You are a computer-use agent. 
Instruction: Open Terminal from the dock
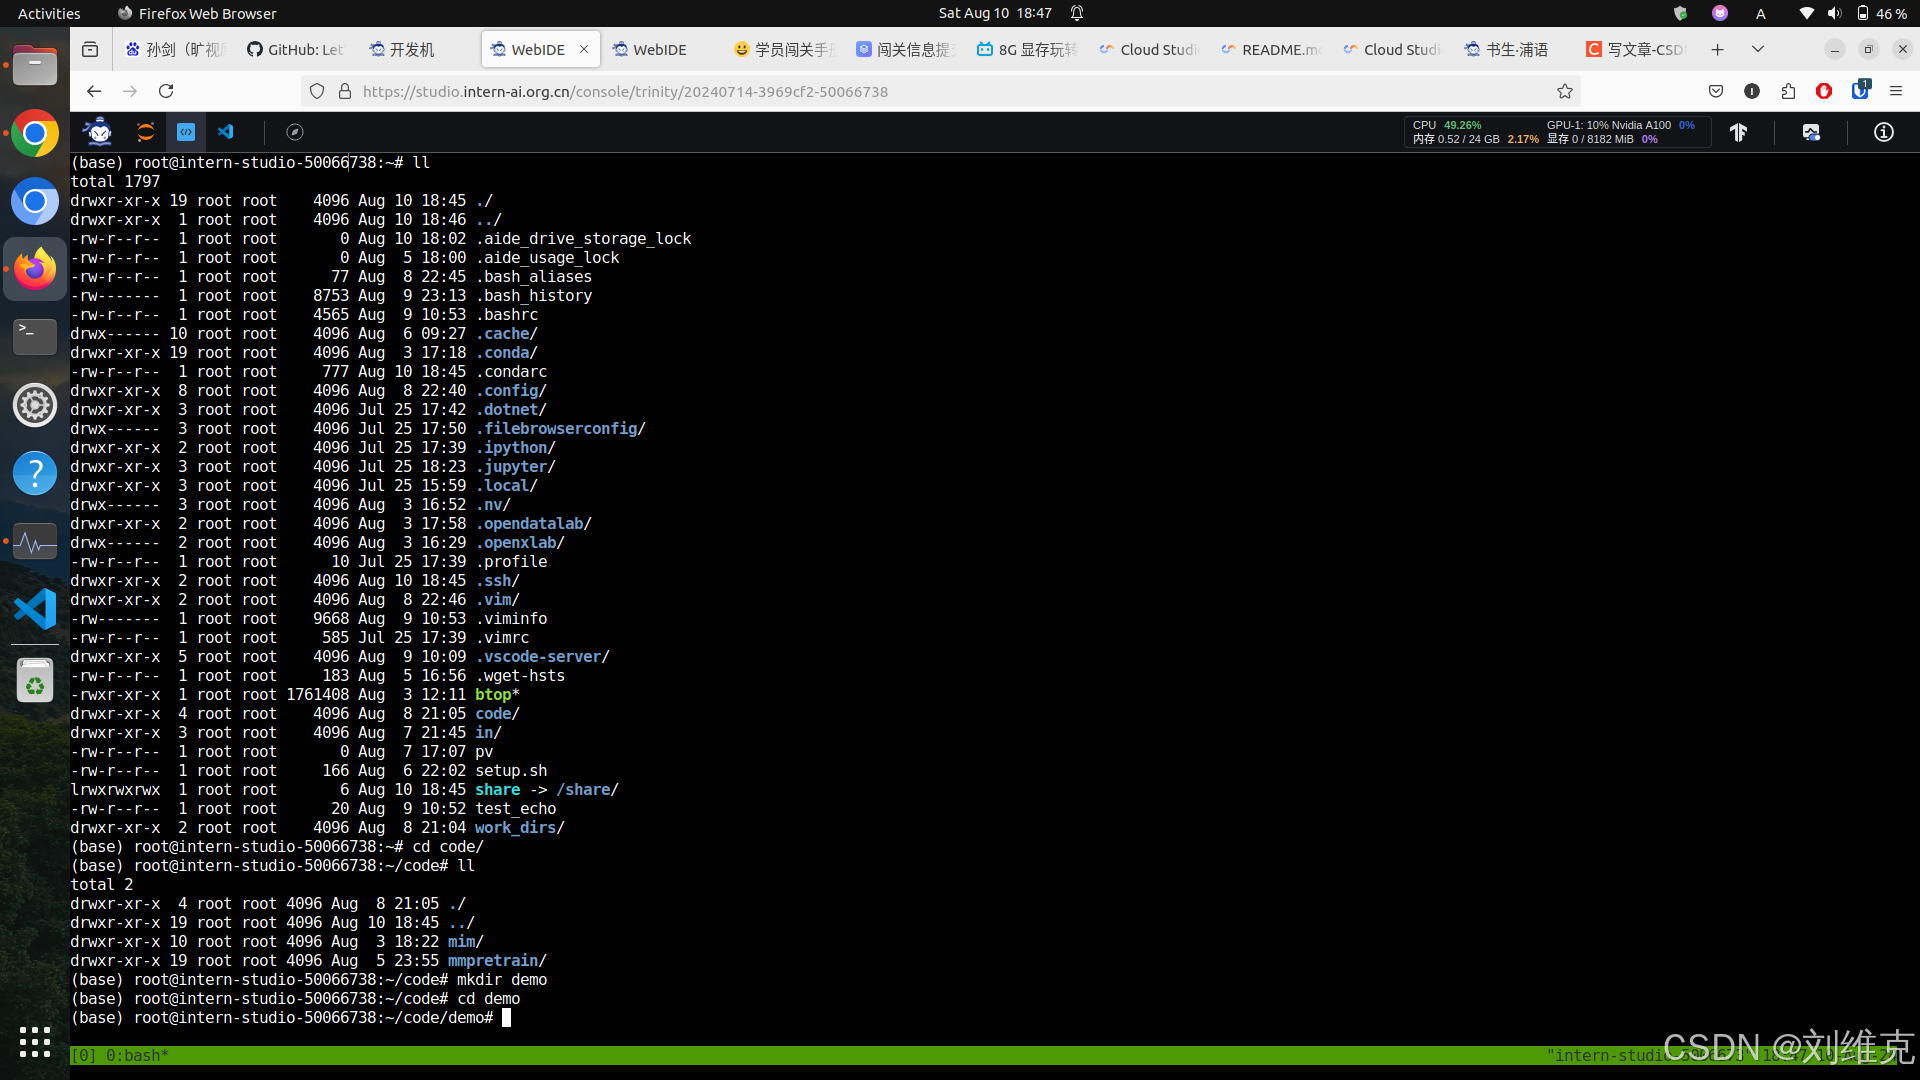coord(35,337)
